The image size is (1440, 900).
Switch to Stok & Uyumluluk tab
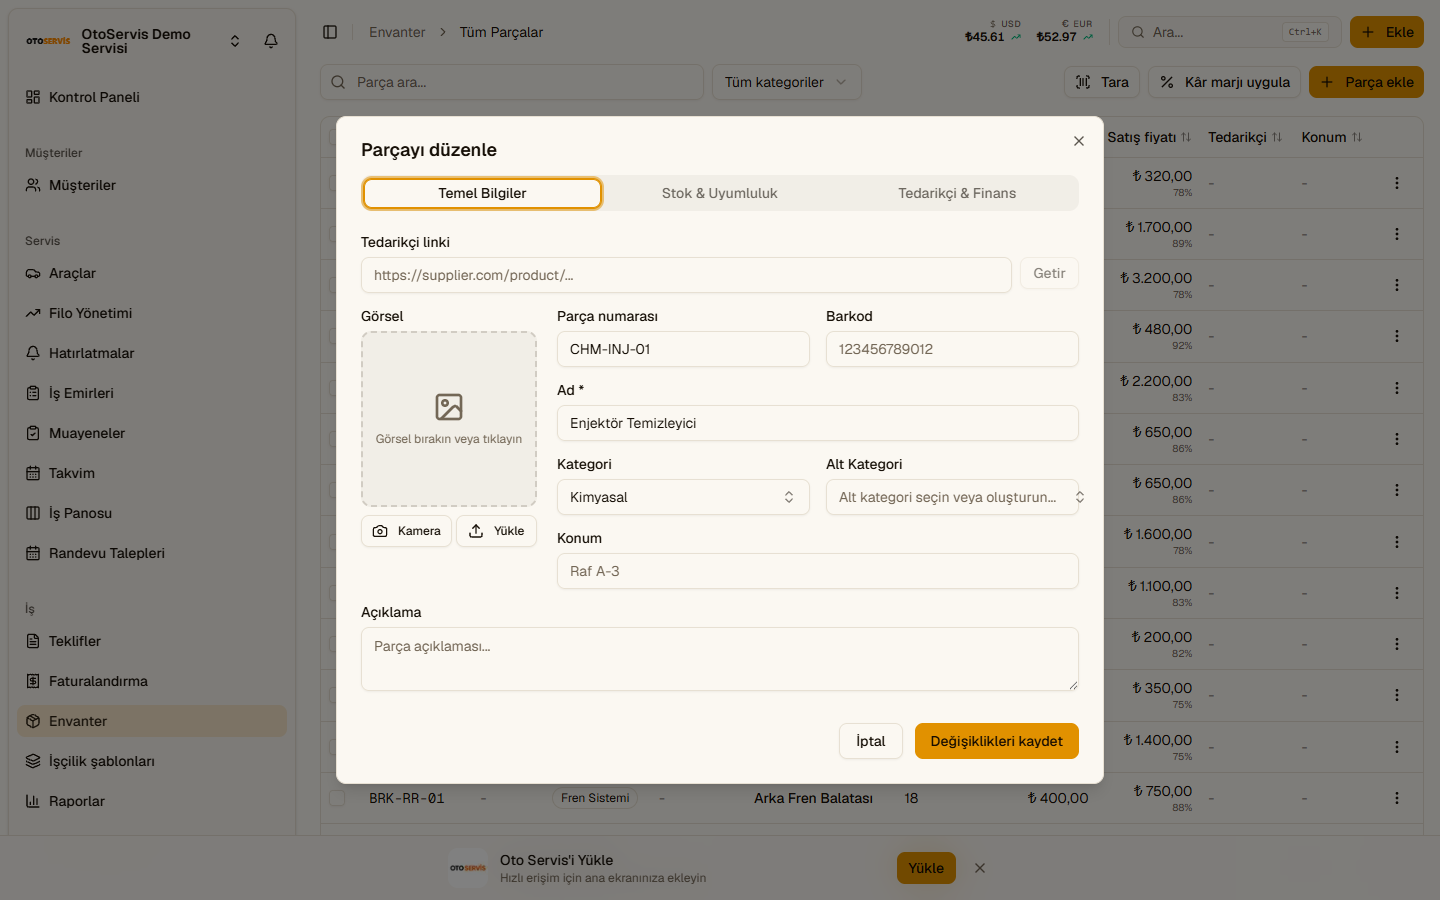(x=720, y=193)
